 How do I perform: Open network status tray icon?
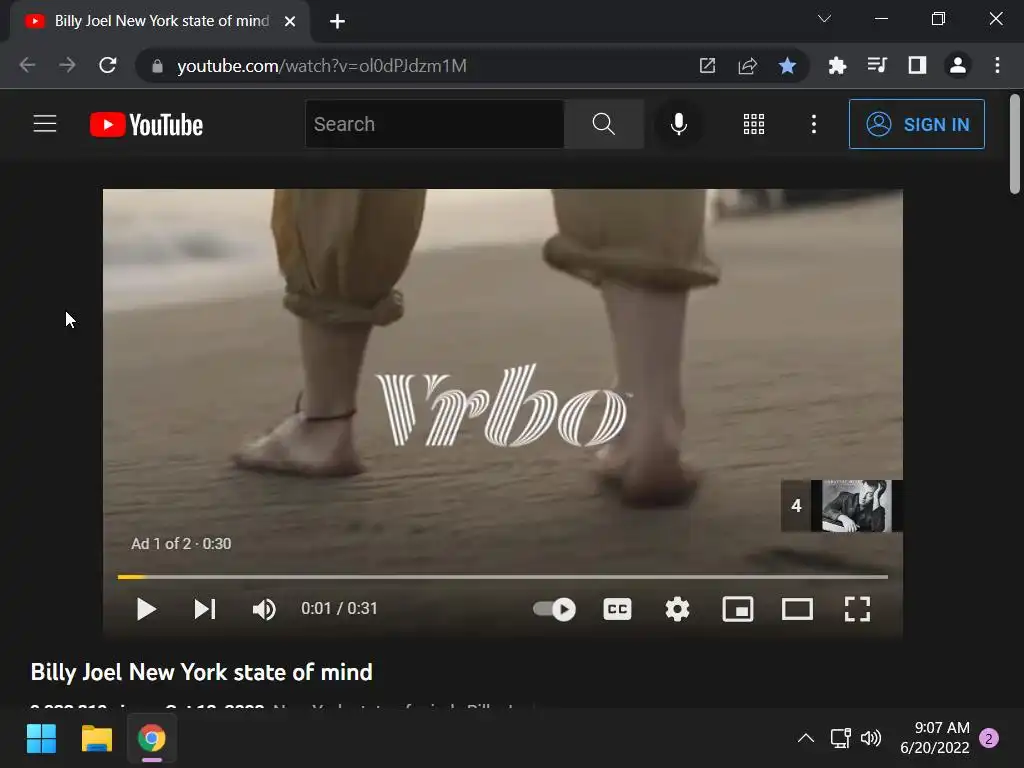[840, 738]
